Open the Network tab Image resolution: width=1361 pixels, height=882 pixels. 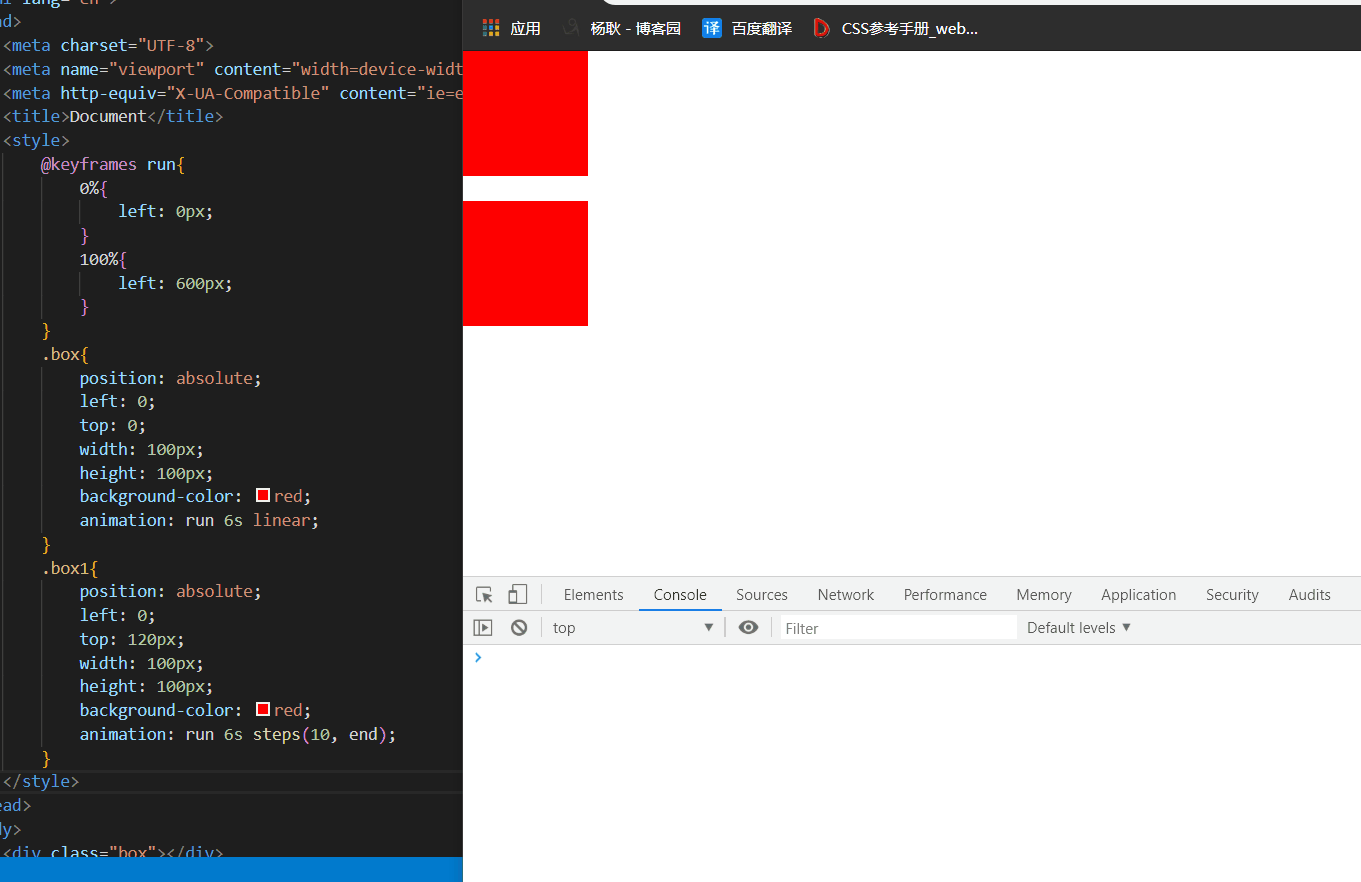(846, 595)
